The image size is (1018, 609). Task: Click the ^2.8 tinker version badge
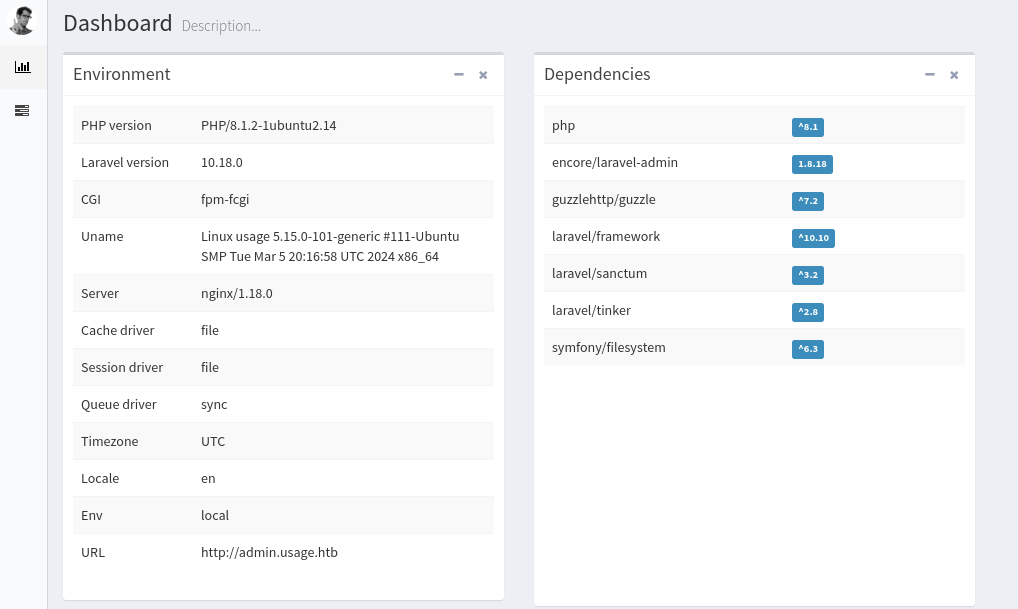(808, 312)
